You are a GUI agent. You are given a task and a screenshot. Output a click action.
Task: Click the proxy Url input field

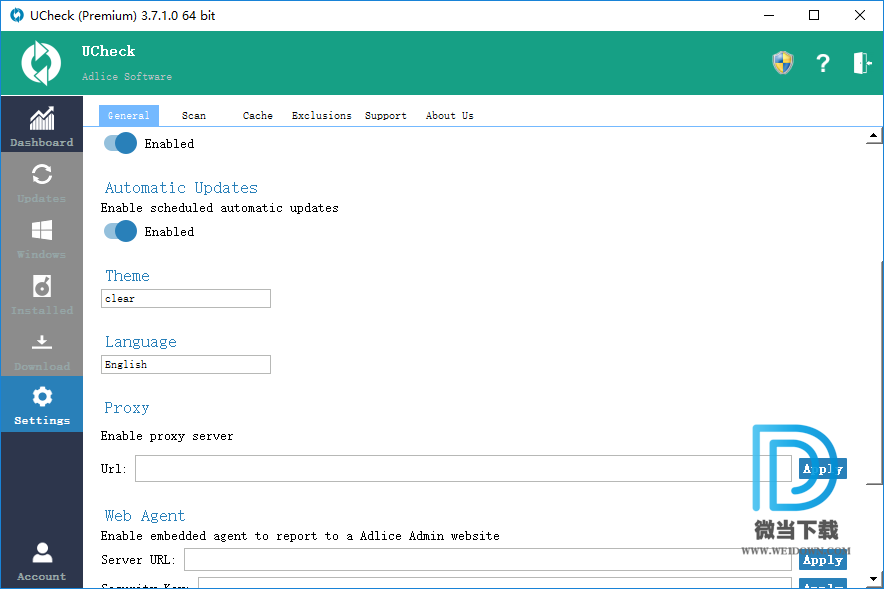click(450, 469)
